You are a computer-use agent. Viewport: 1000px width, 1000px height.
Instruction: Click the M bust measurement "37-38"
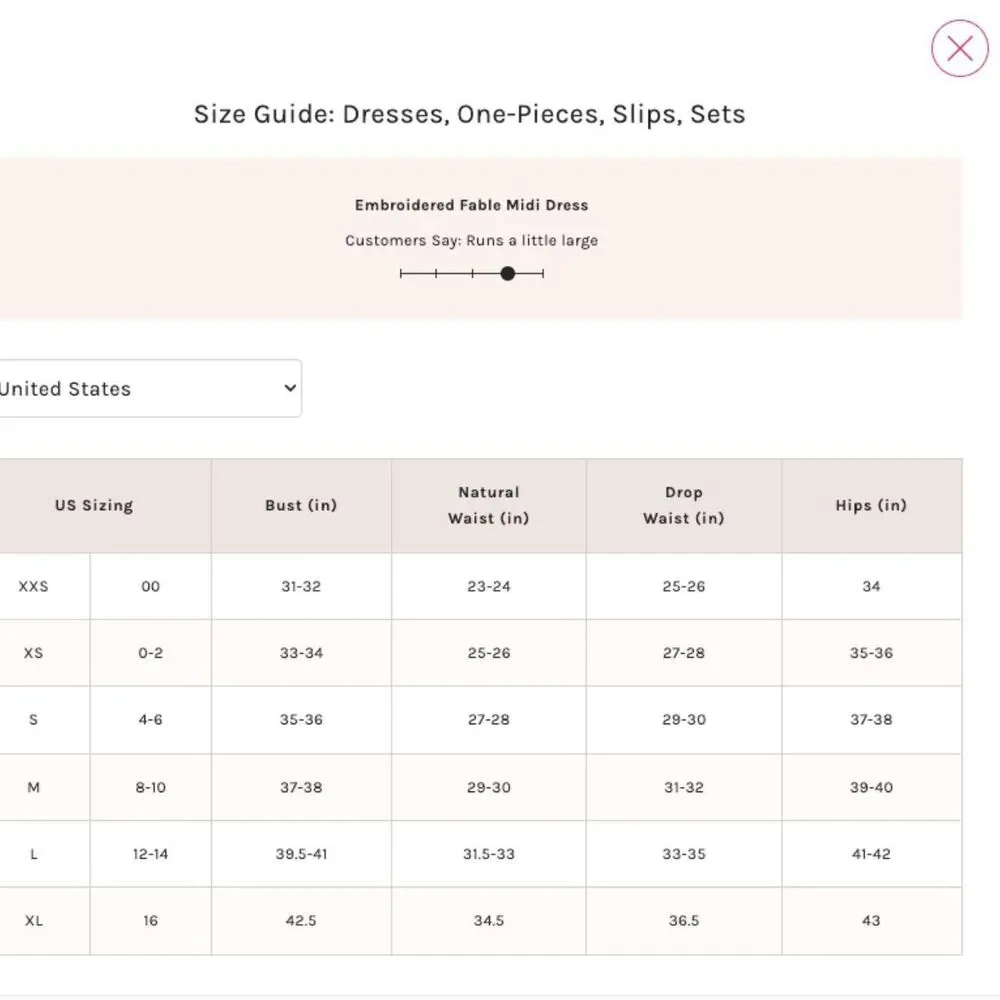click(301, 787)
